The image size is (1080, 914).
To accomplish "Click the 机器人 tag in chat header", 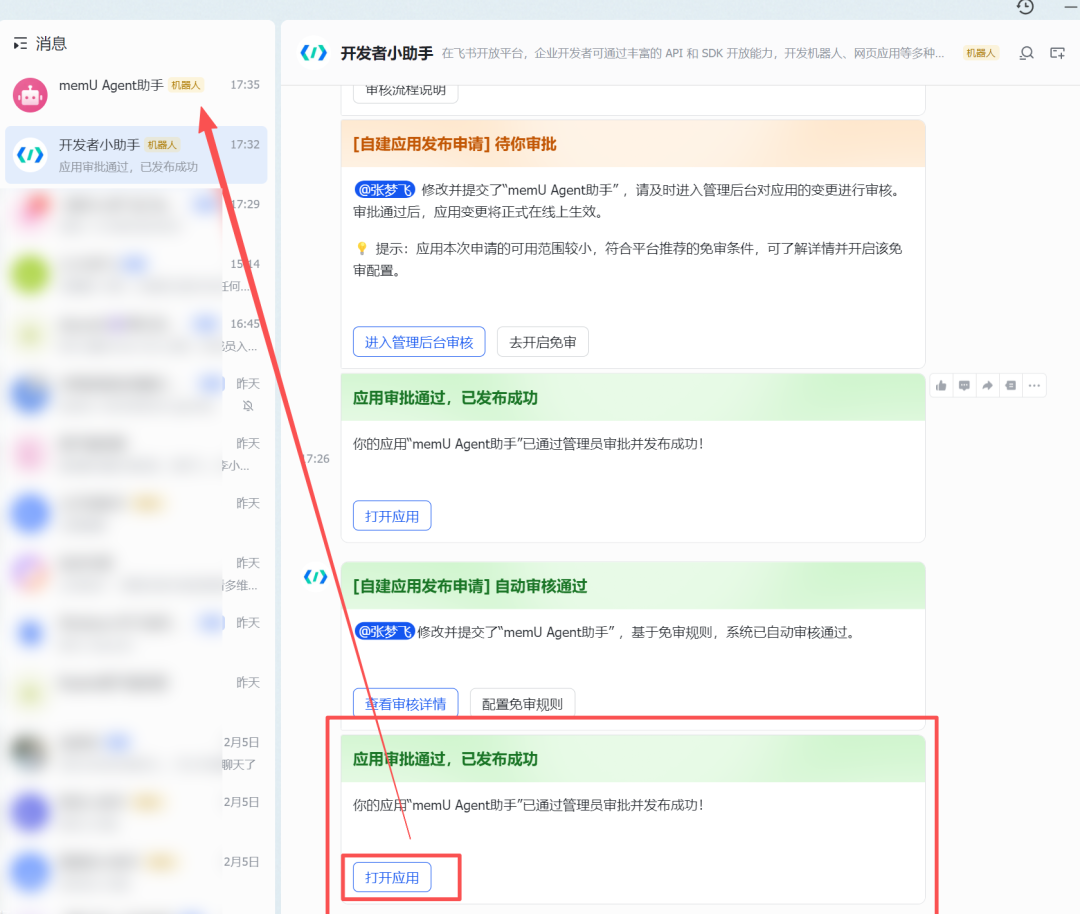I will pyautogui.click(x=981, y=53).
